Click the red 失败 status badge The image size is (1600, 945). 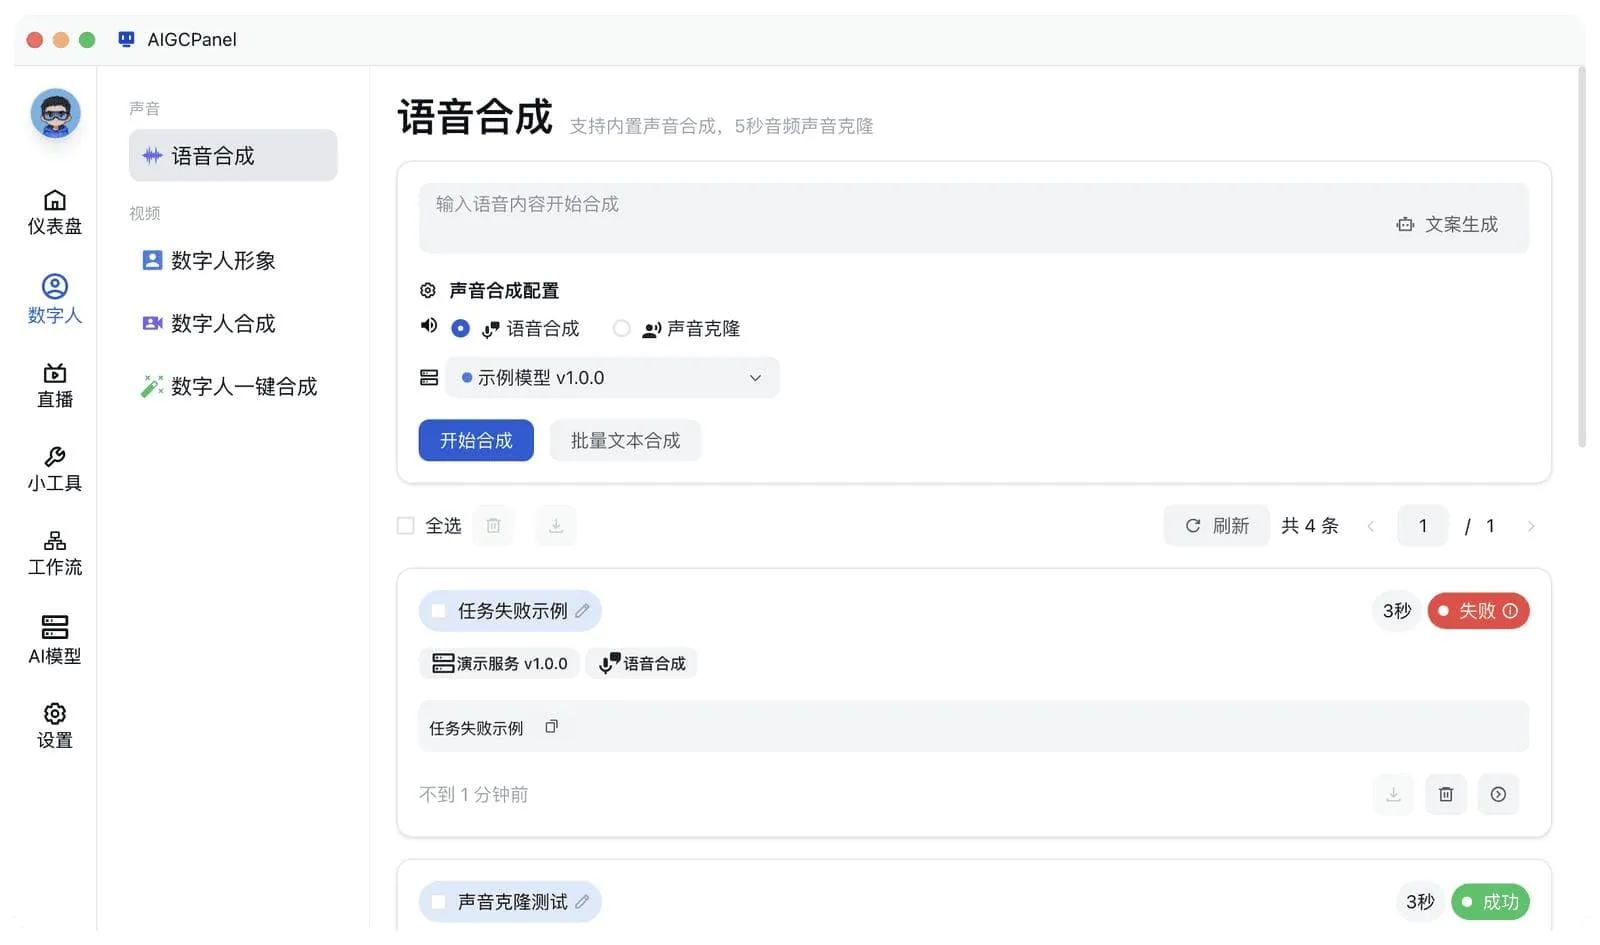[1478, 610]
